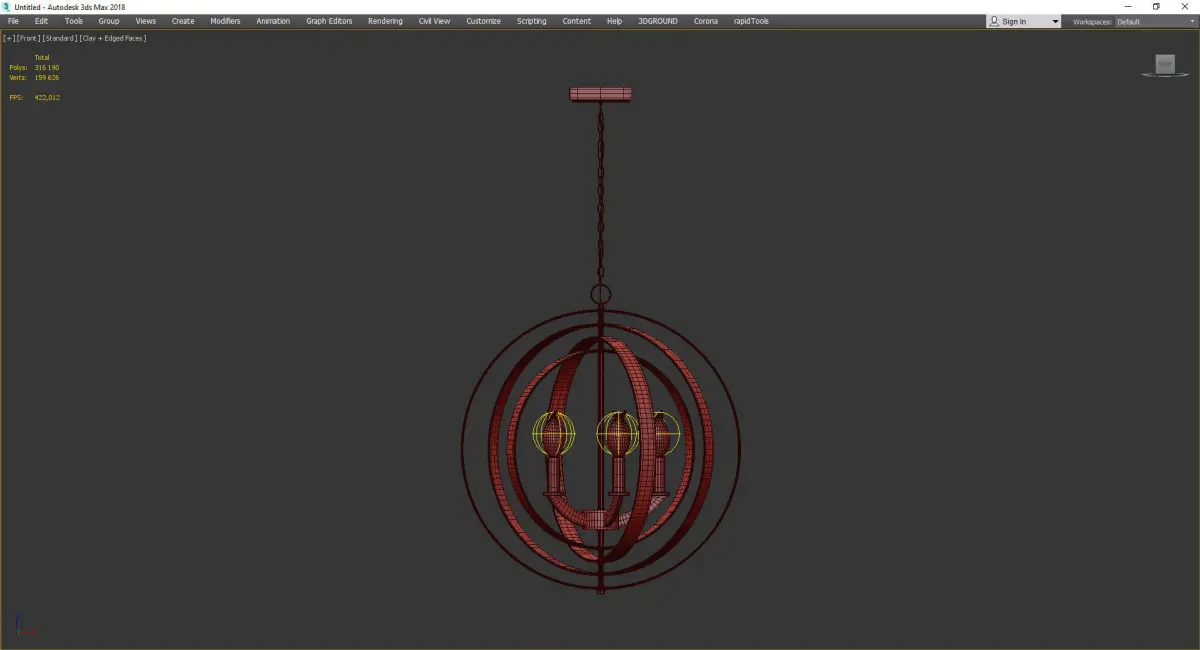Open the Edit menu

41,21
